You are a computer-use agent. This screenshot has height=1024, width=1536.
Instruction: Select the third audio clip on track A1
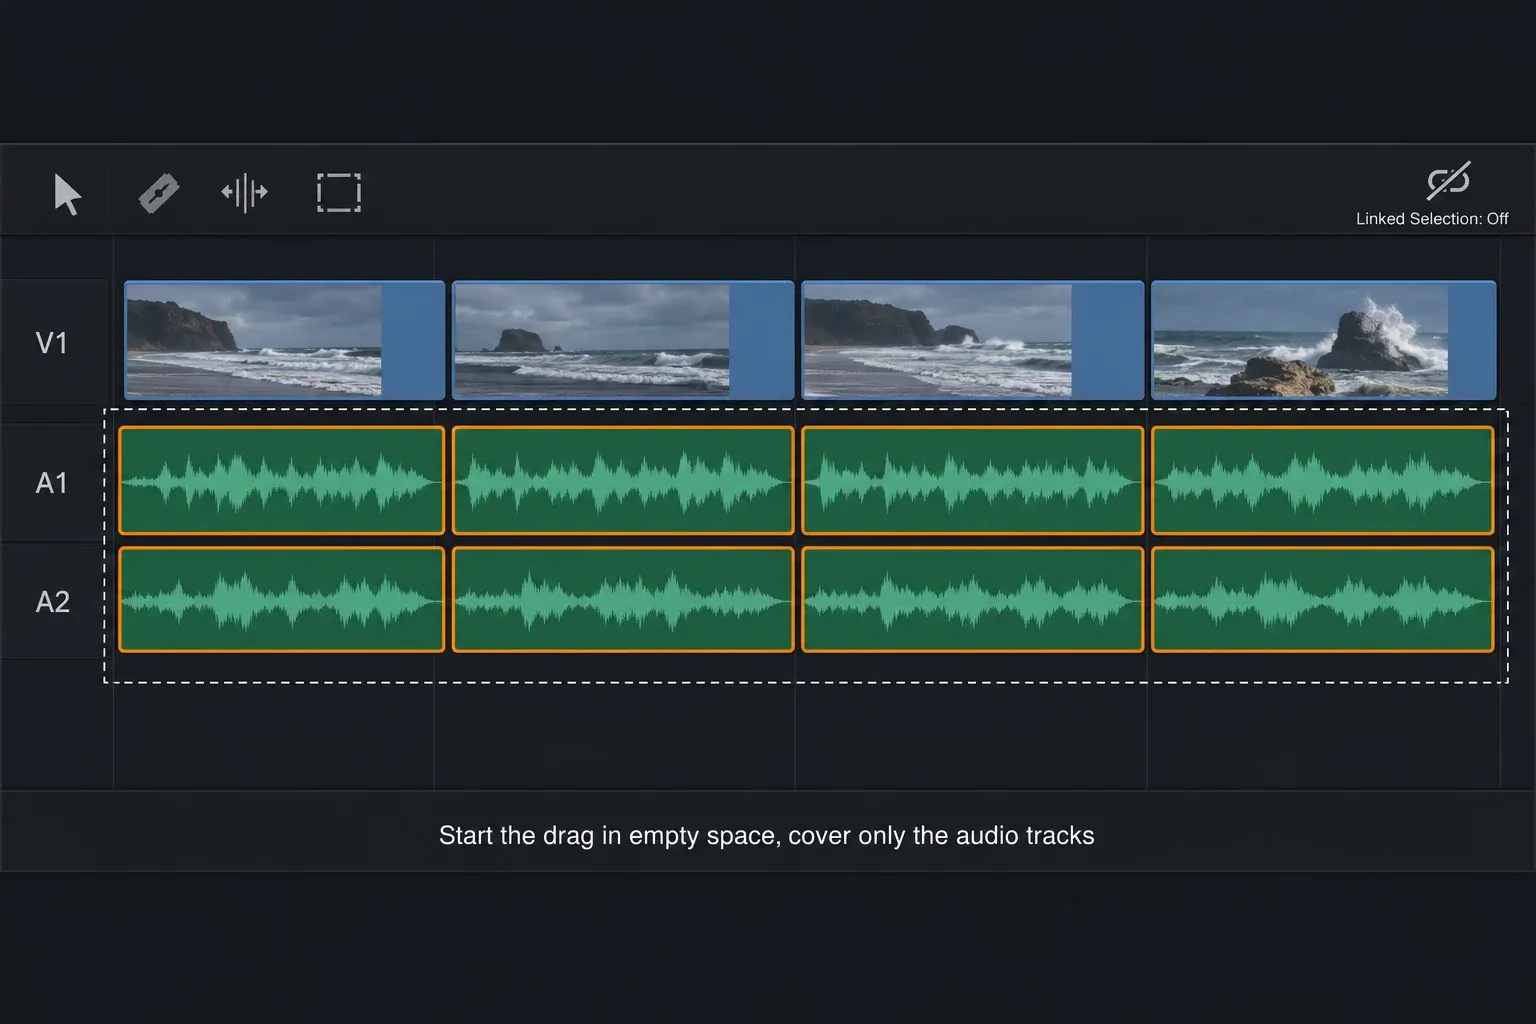[x=973, y=480]
